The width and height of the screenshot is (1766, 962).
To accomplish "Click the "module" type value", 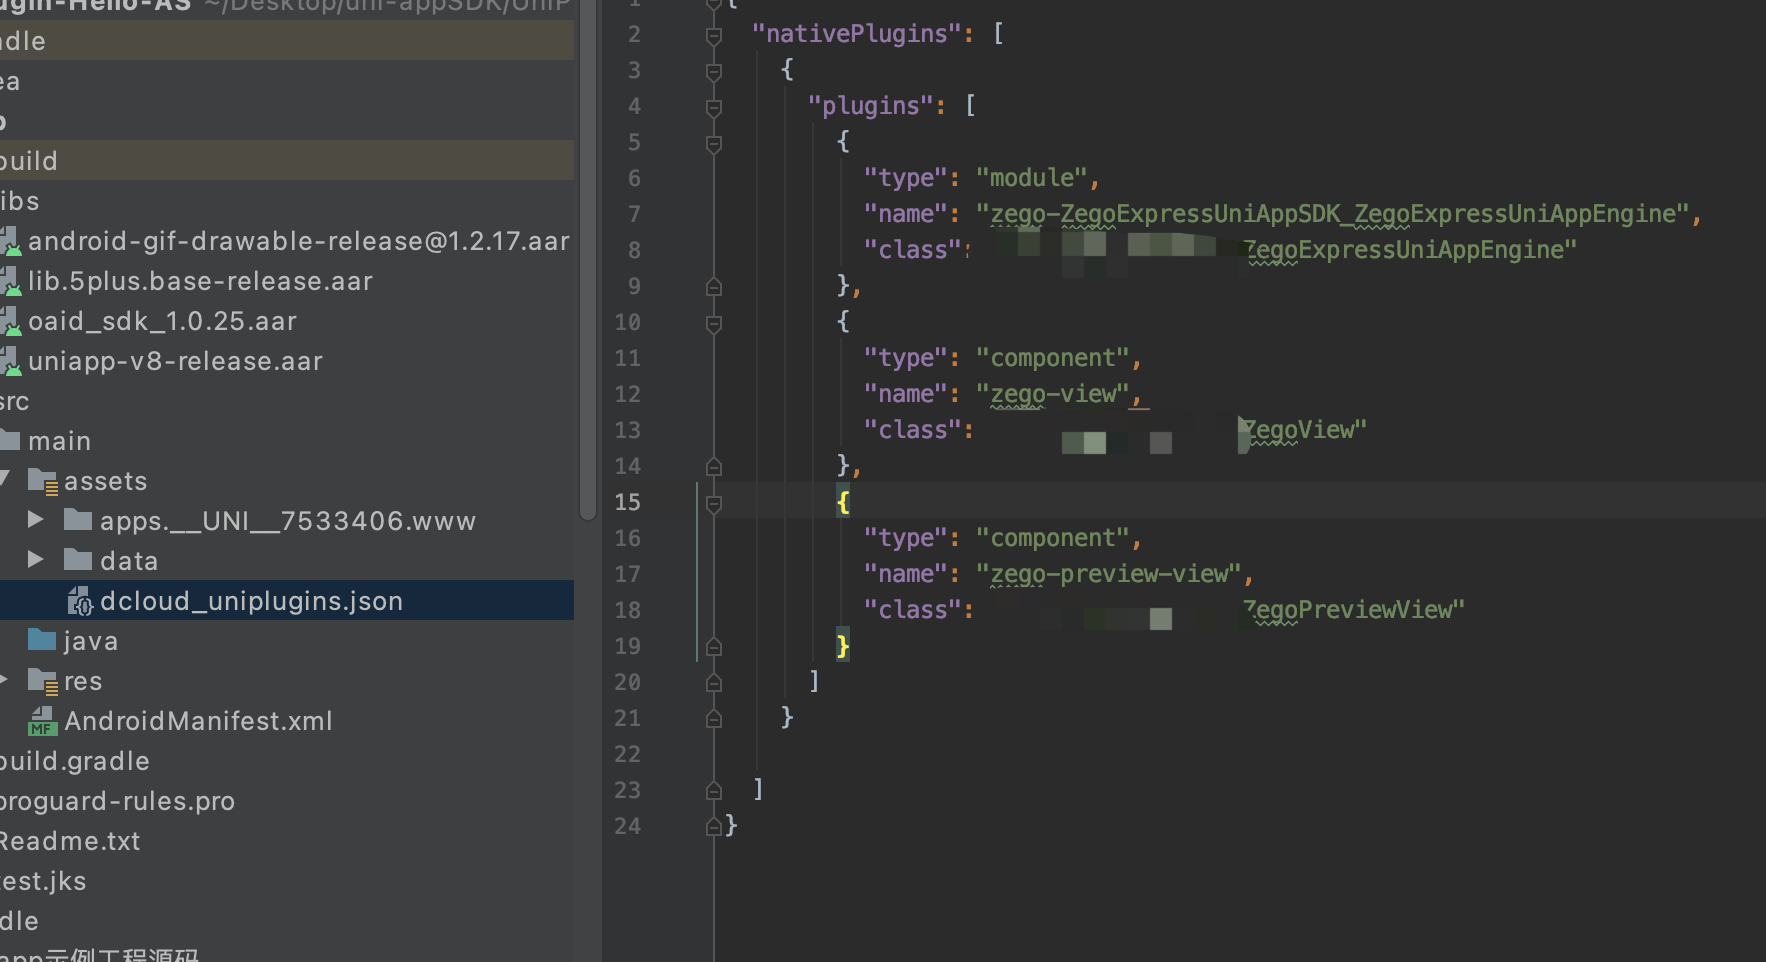I will pyautogui.click(x=1031, y=178).
